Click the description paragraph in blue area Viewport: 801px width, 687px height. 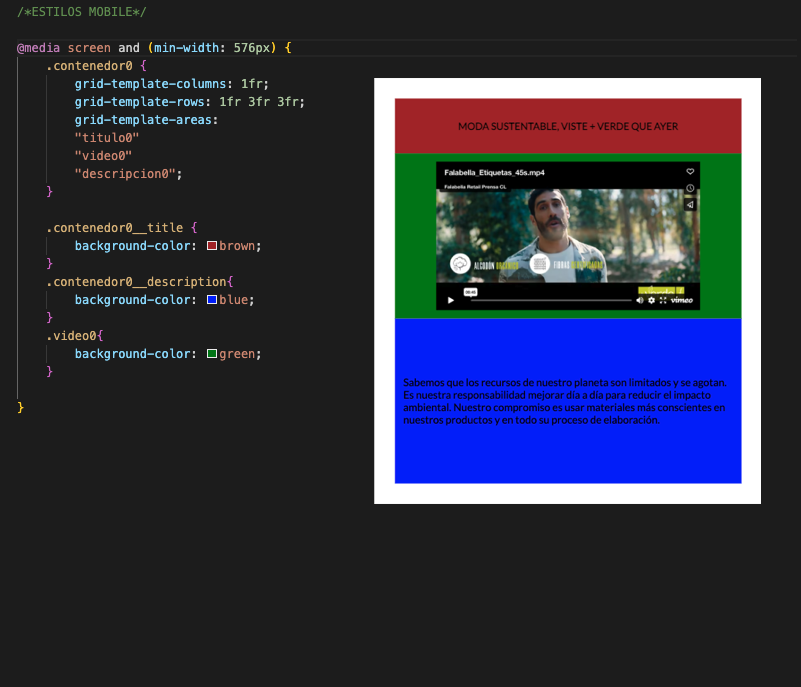coord(564,401)
